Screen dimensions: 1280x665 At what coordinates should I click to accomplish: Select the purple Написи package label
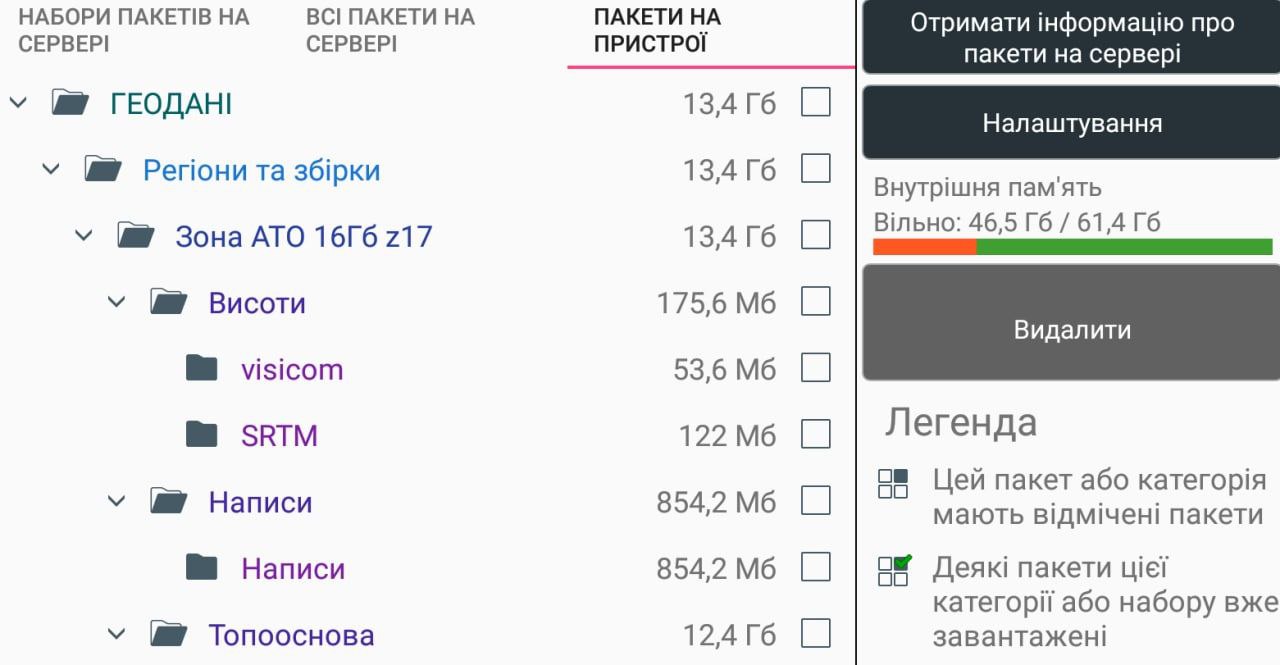tap(293, 569)
